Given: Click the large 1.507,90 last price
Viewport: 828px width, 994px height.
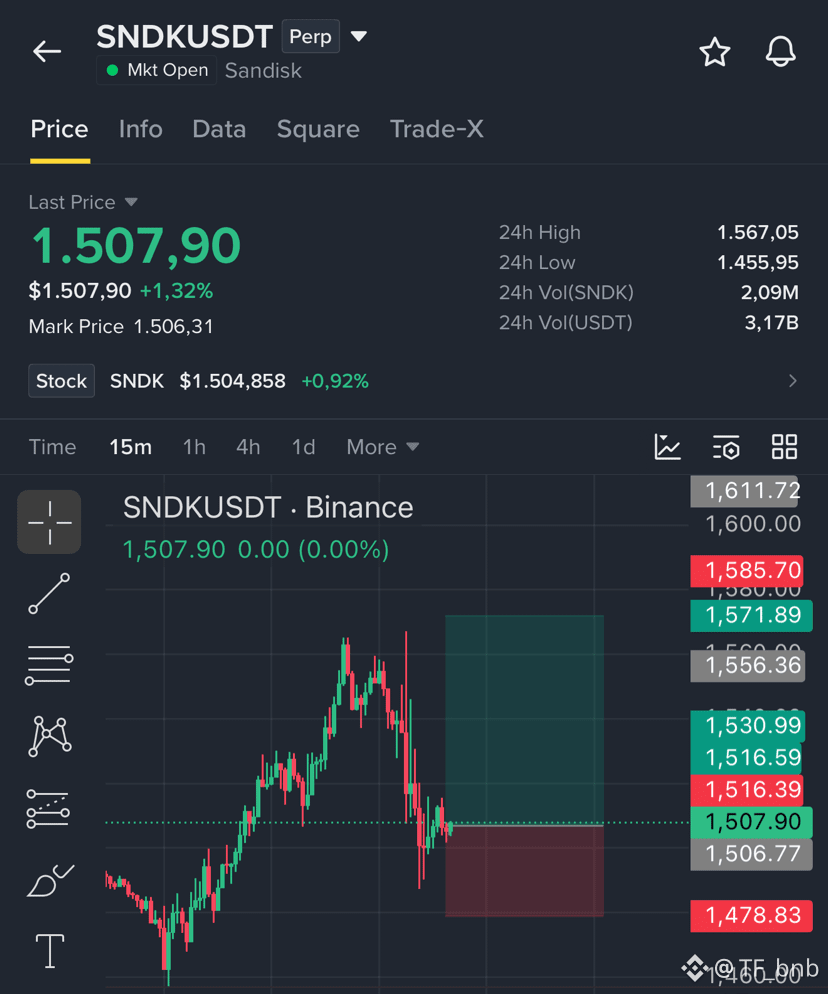Looking at the screenshot, I should (136, 246).
